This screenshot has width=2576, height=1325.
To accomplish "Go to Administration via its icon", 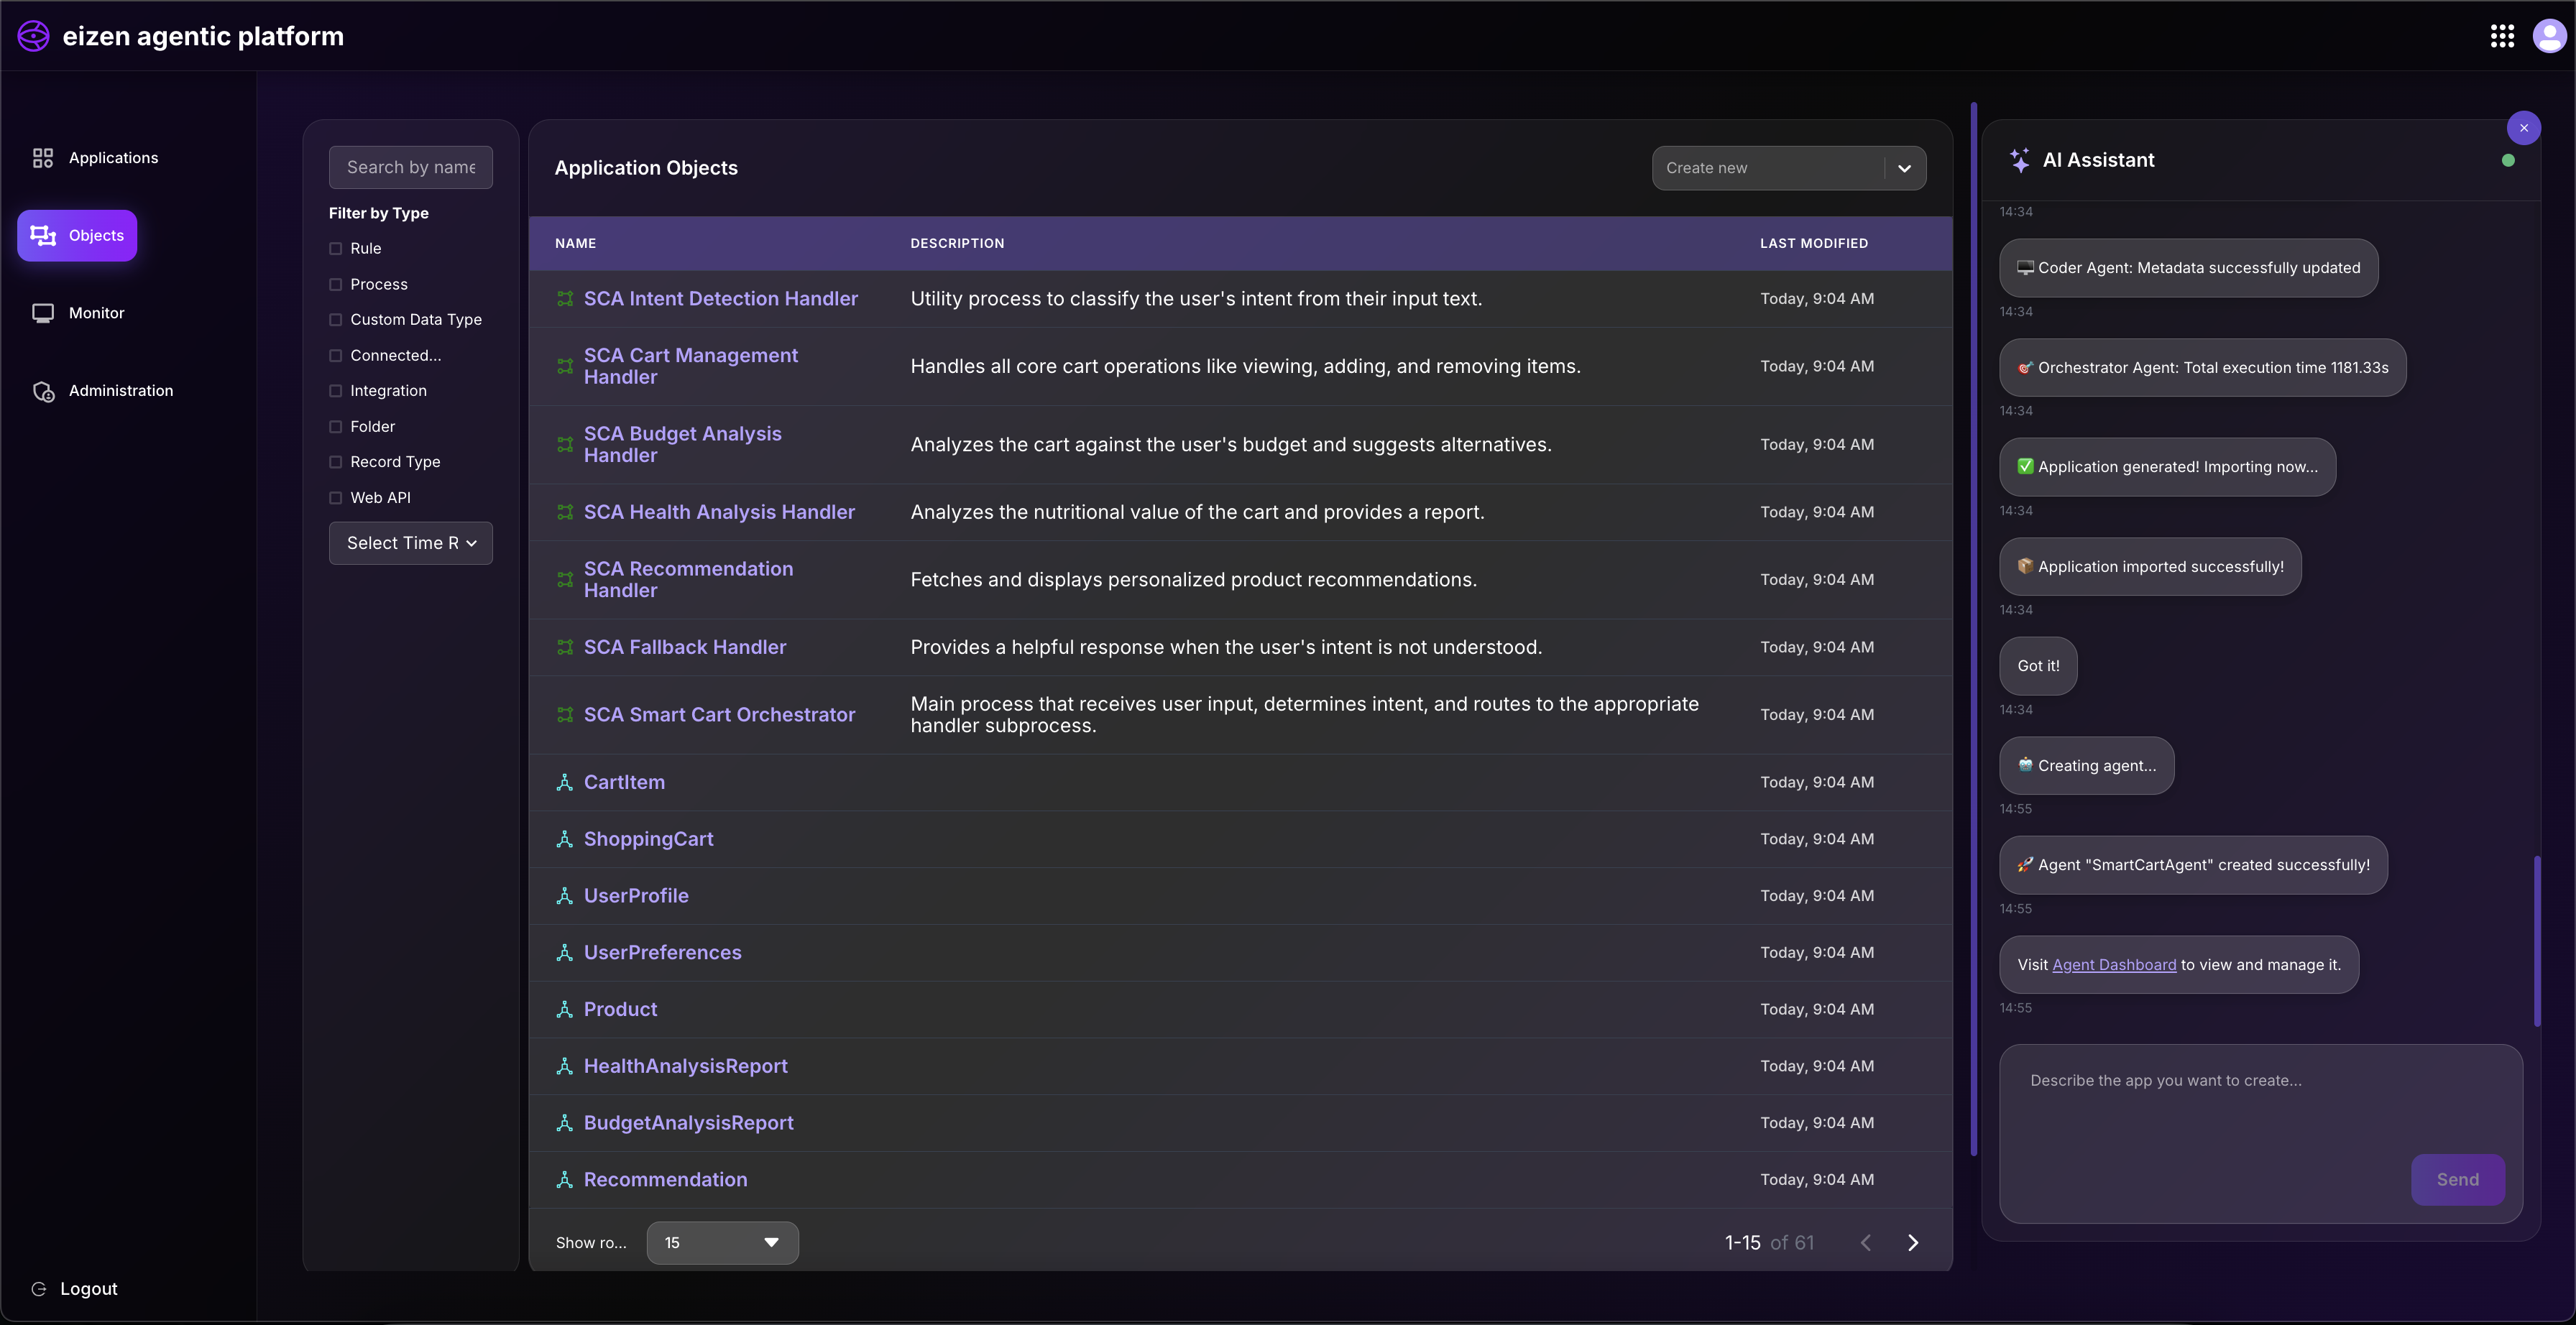I will pos(43,391).
